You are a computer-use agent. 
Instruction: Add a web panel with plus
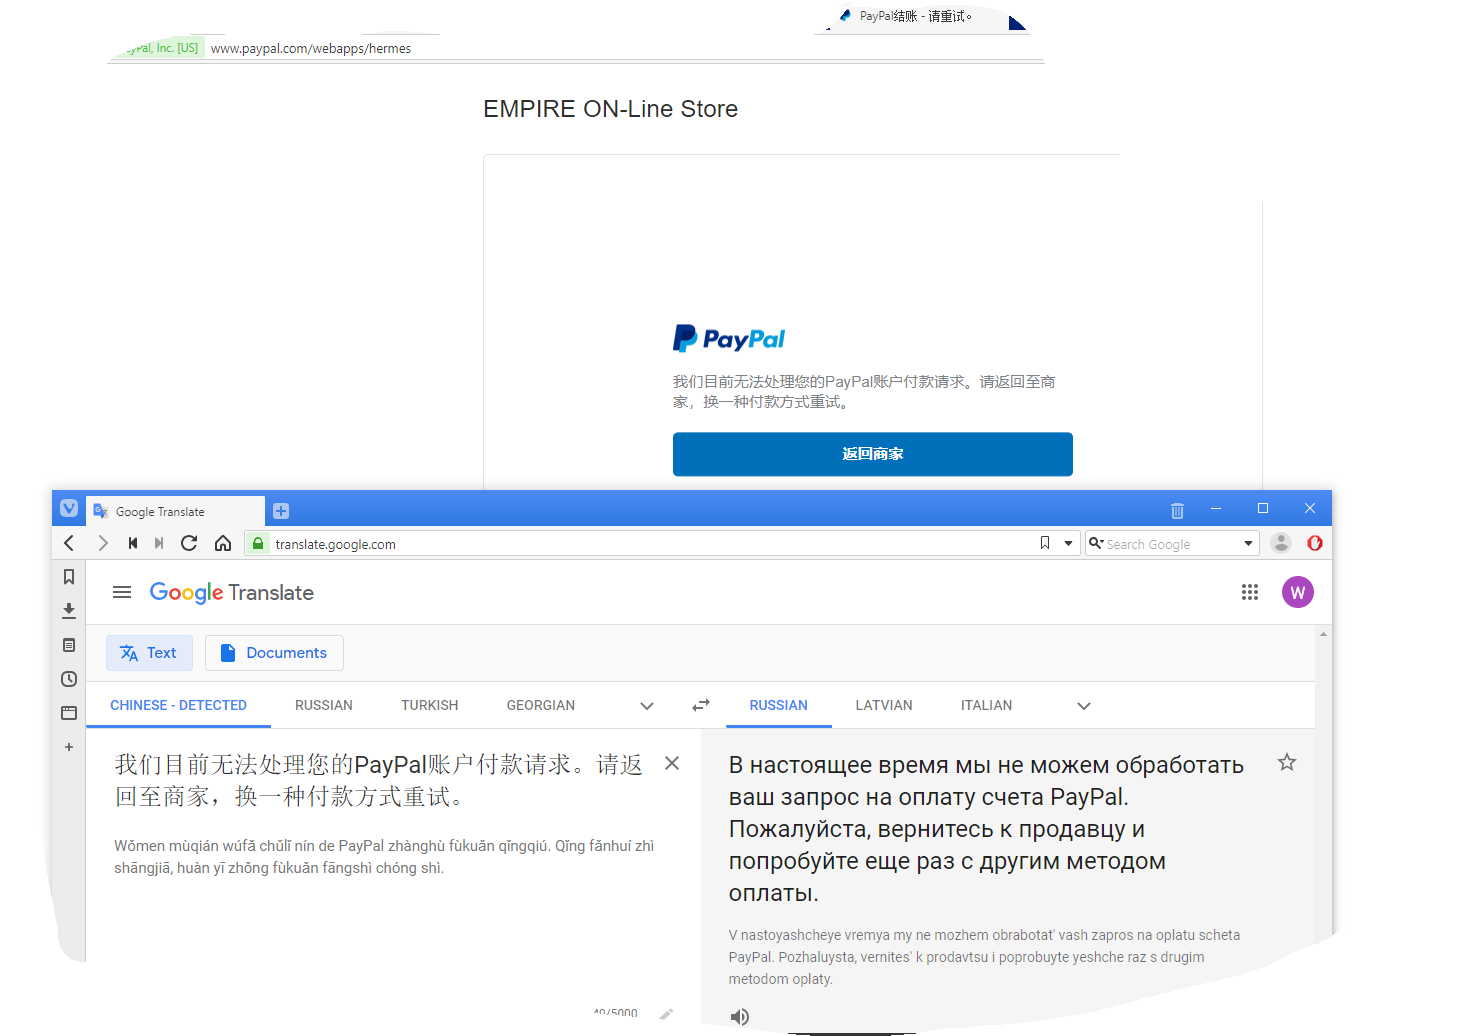click(x=69, y=747)
